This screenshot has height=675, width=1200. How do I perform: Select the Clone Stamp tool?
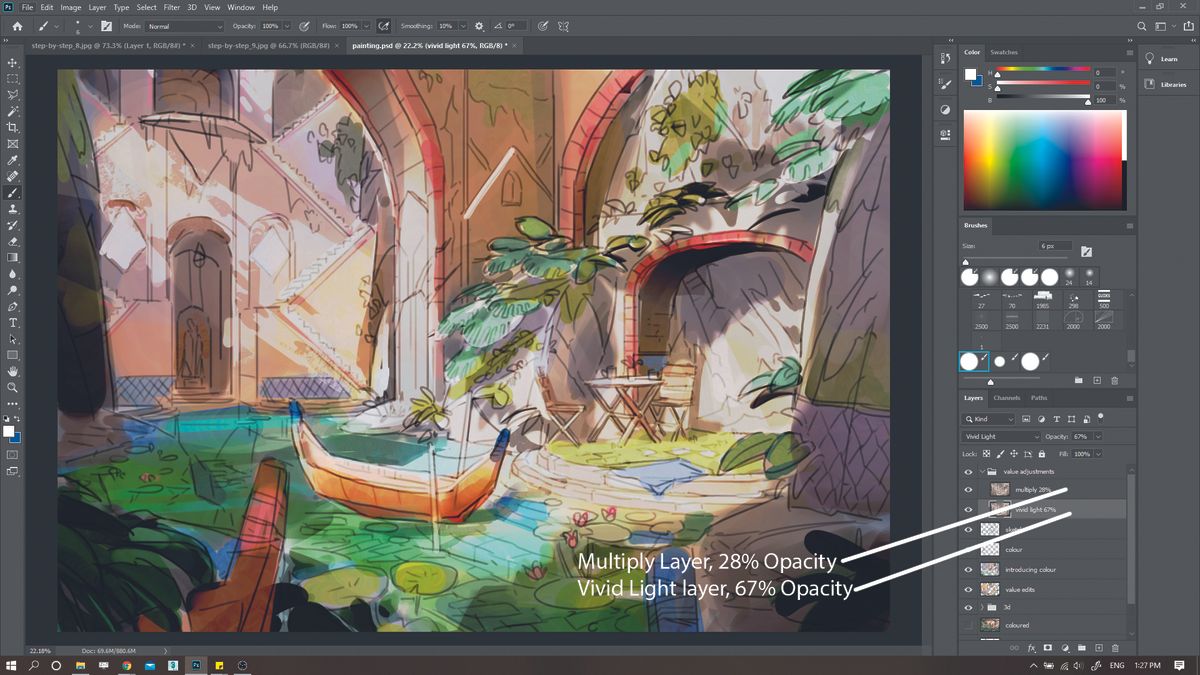(13, 209)
